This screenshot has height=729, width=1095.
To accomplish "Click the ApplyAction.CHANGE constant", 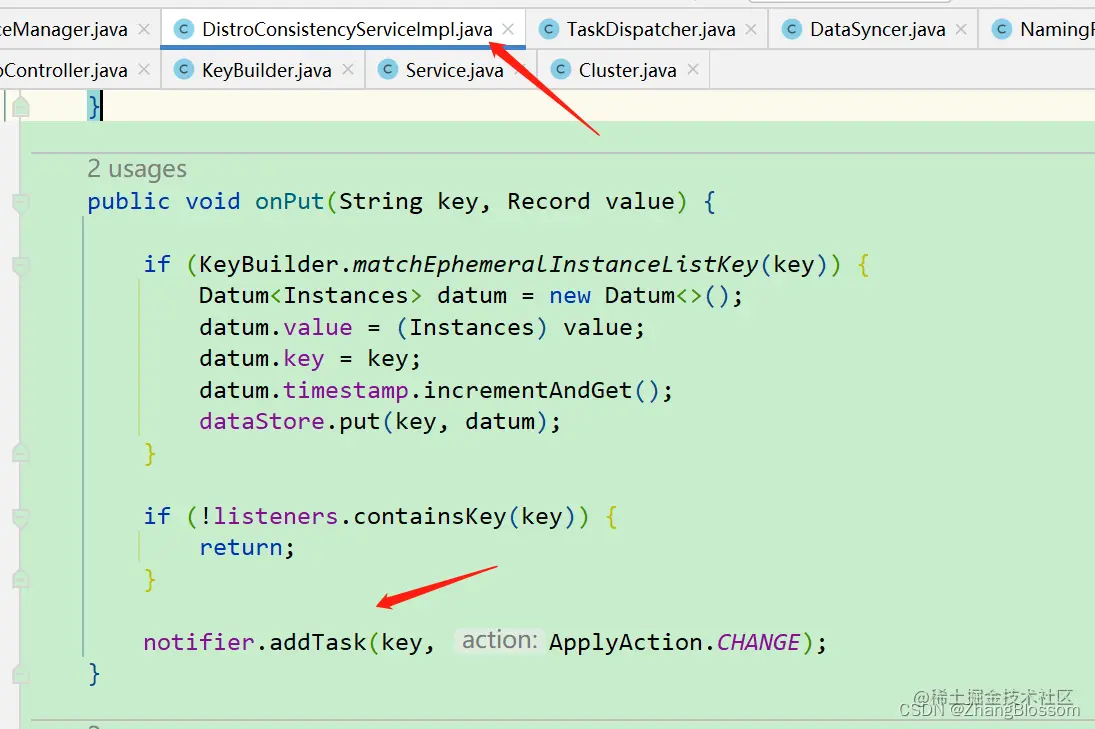I will pos(675,642).
